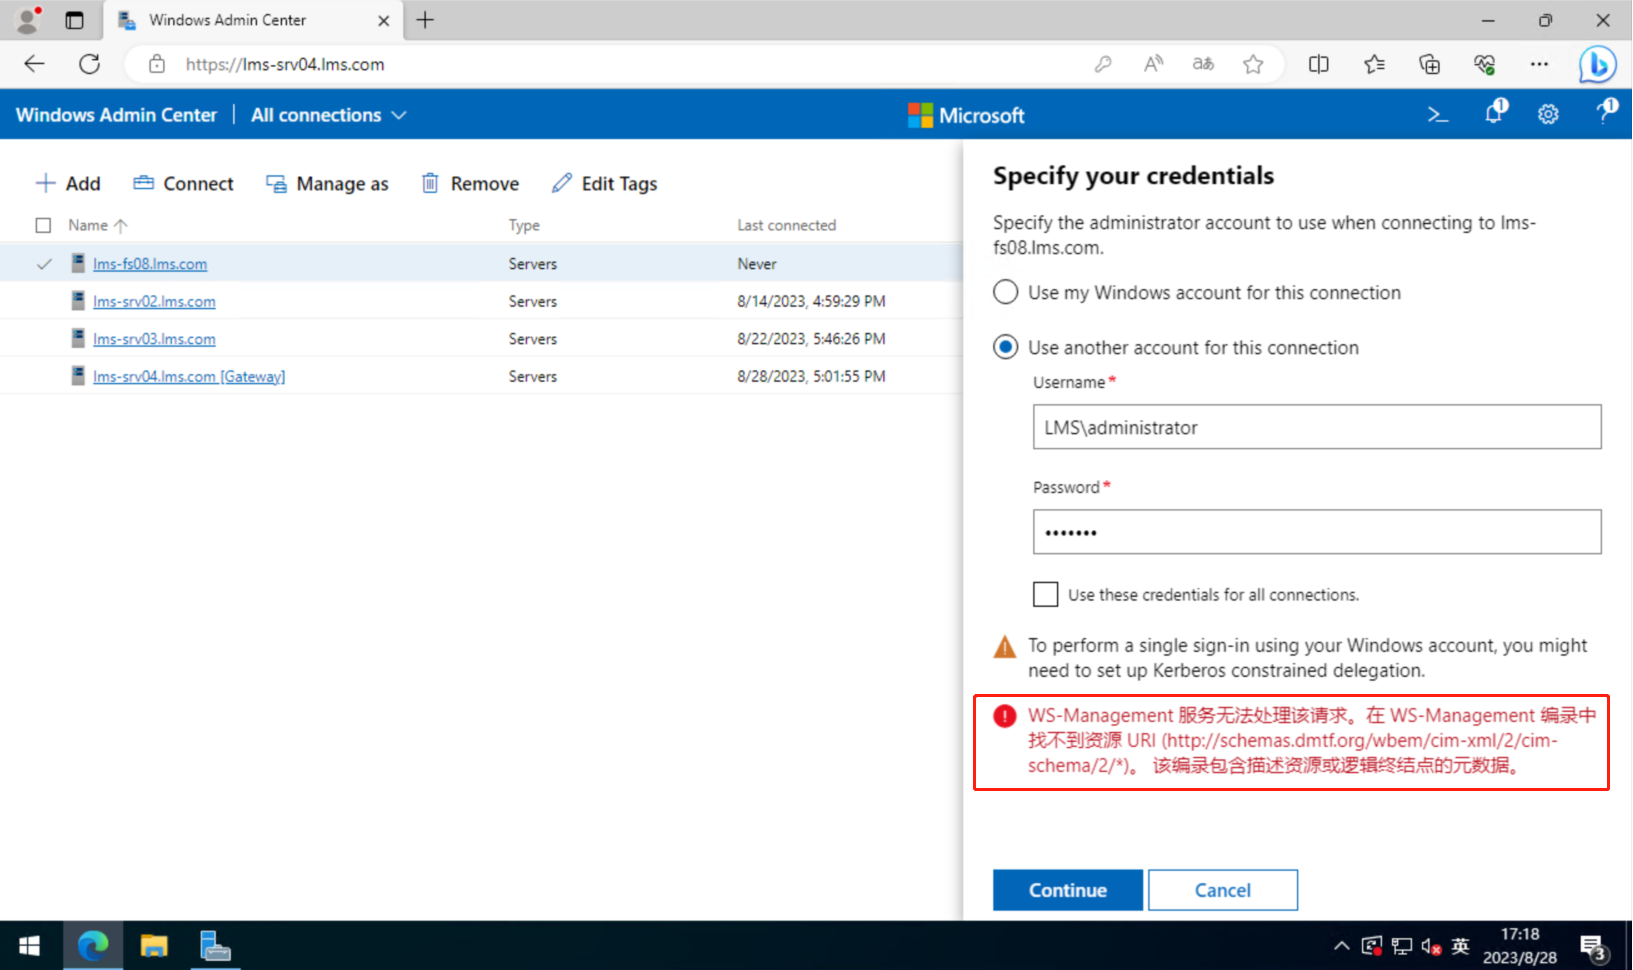Open the notifications bell
This screenshot has width=1633, height=970.
click(1493, 114)
